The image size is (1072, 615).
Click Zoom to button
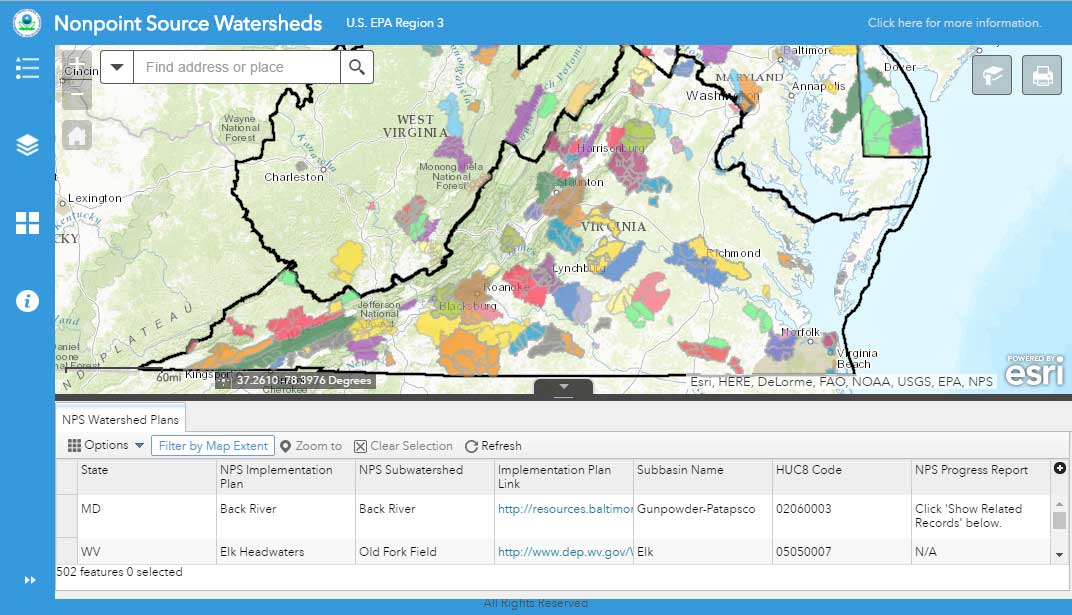(x=311, y=446)
